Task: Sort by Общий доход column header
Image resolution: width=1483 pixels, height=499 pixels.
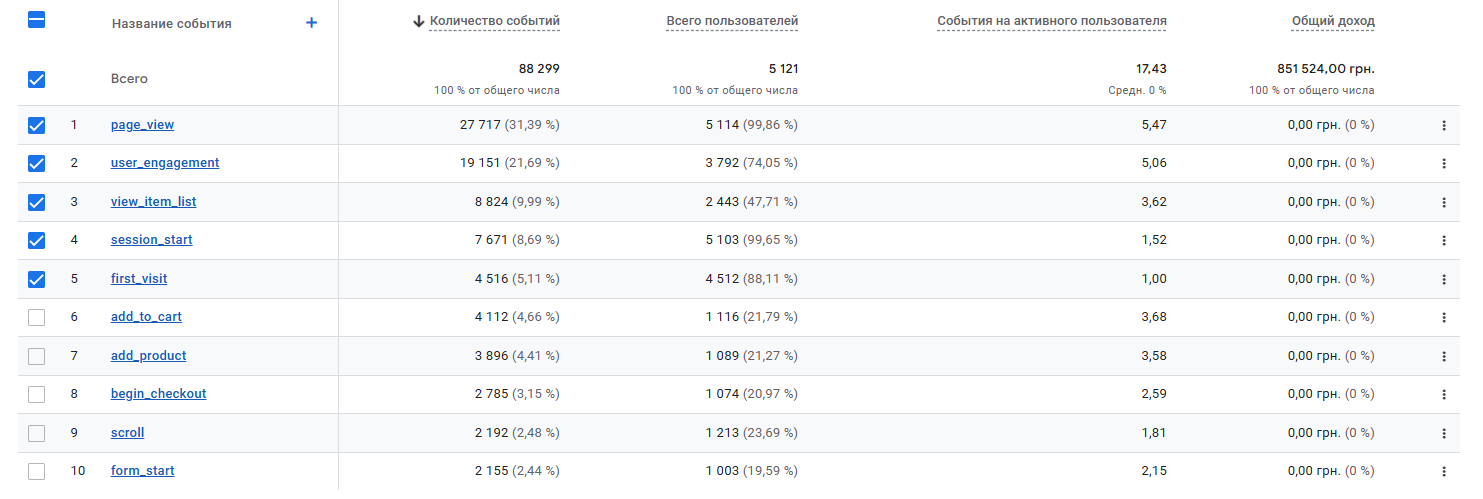Action: click(1332, 21)
